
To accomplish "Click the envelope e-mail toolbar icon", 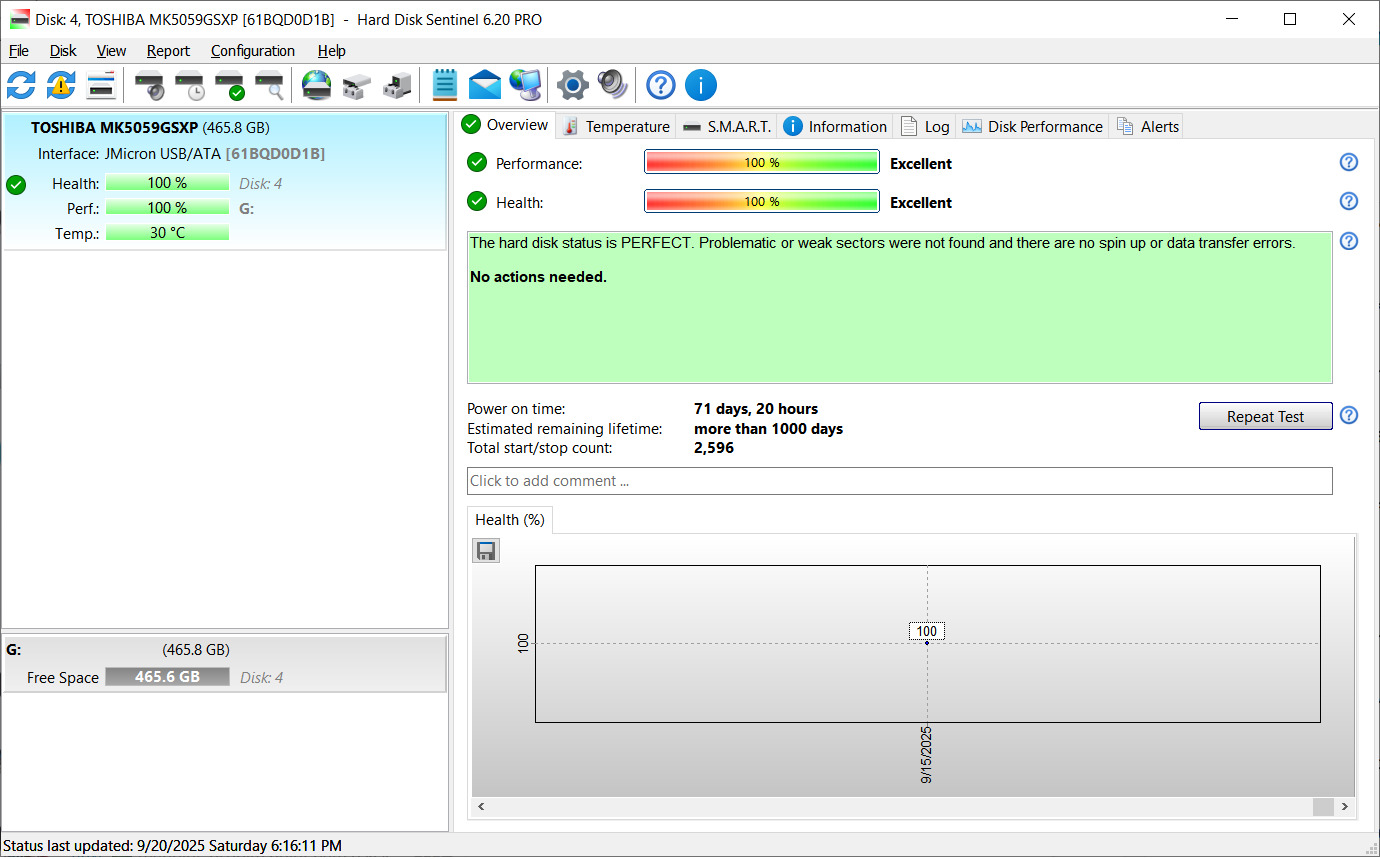I will pyautogui.click(x=485, y=85).
